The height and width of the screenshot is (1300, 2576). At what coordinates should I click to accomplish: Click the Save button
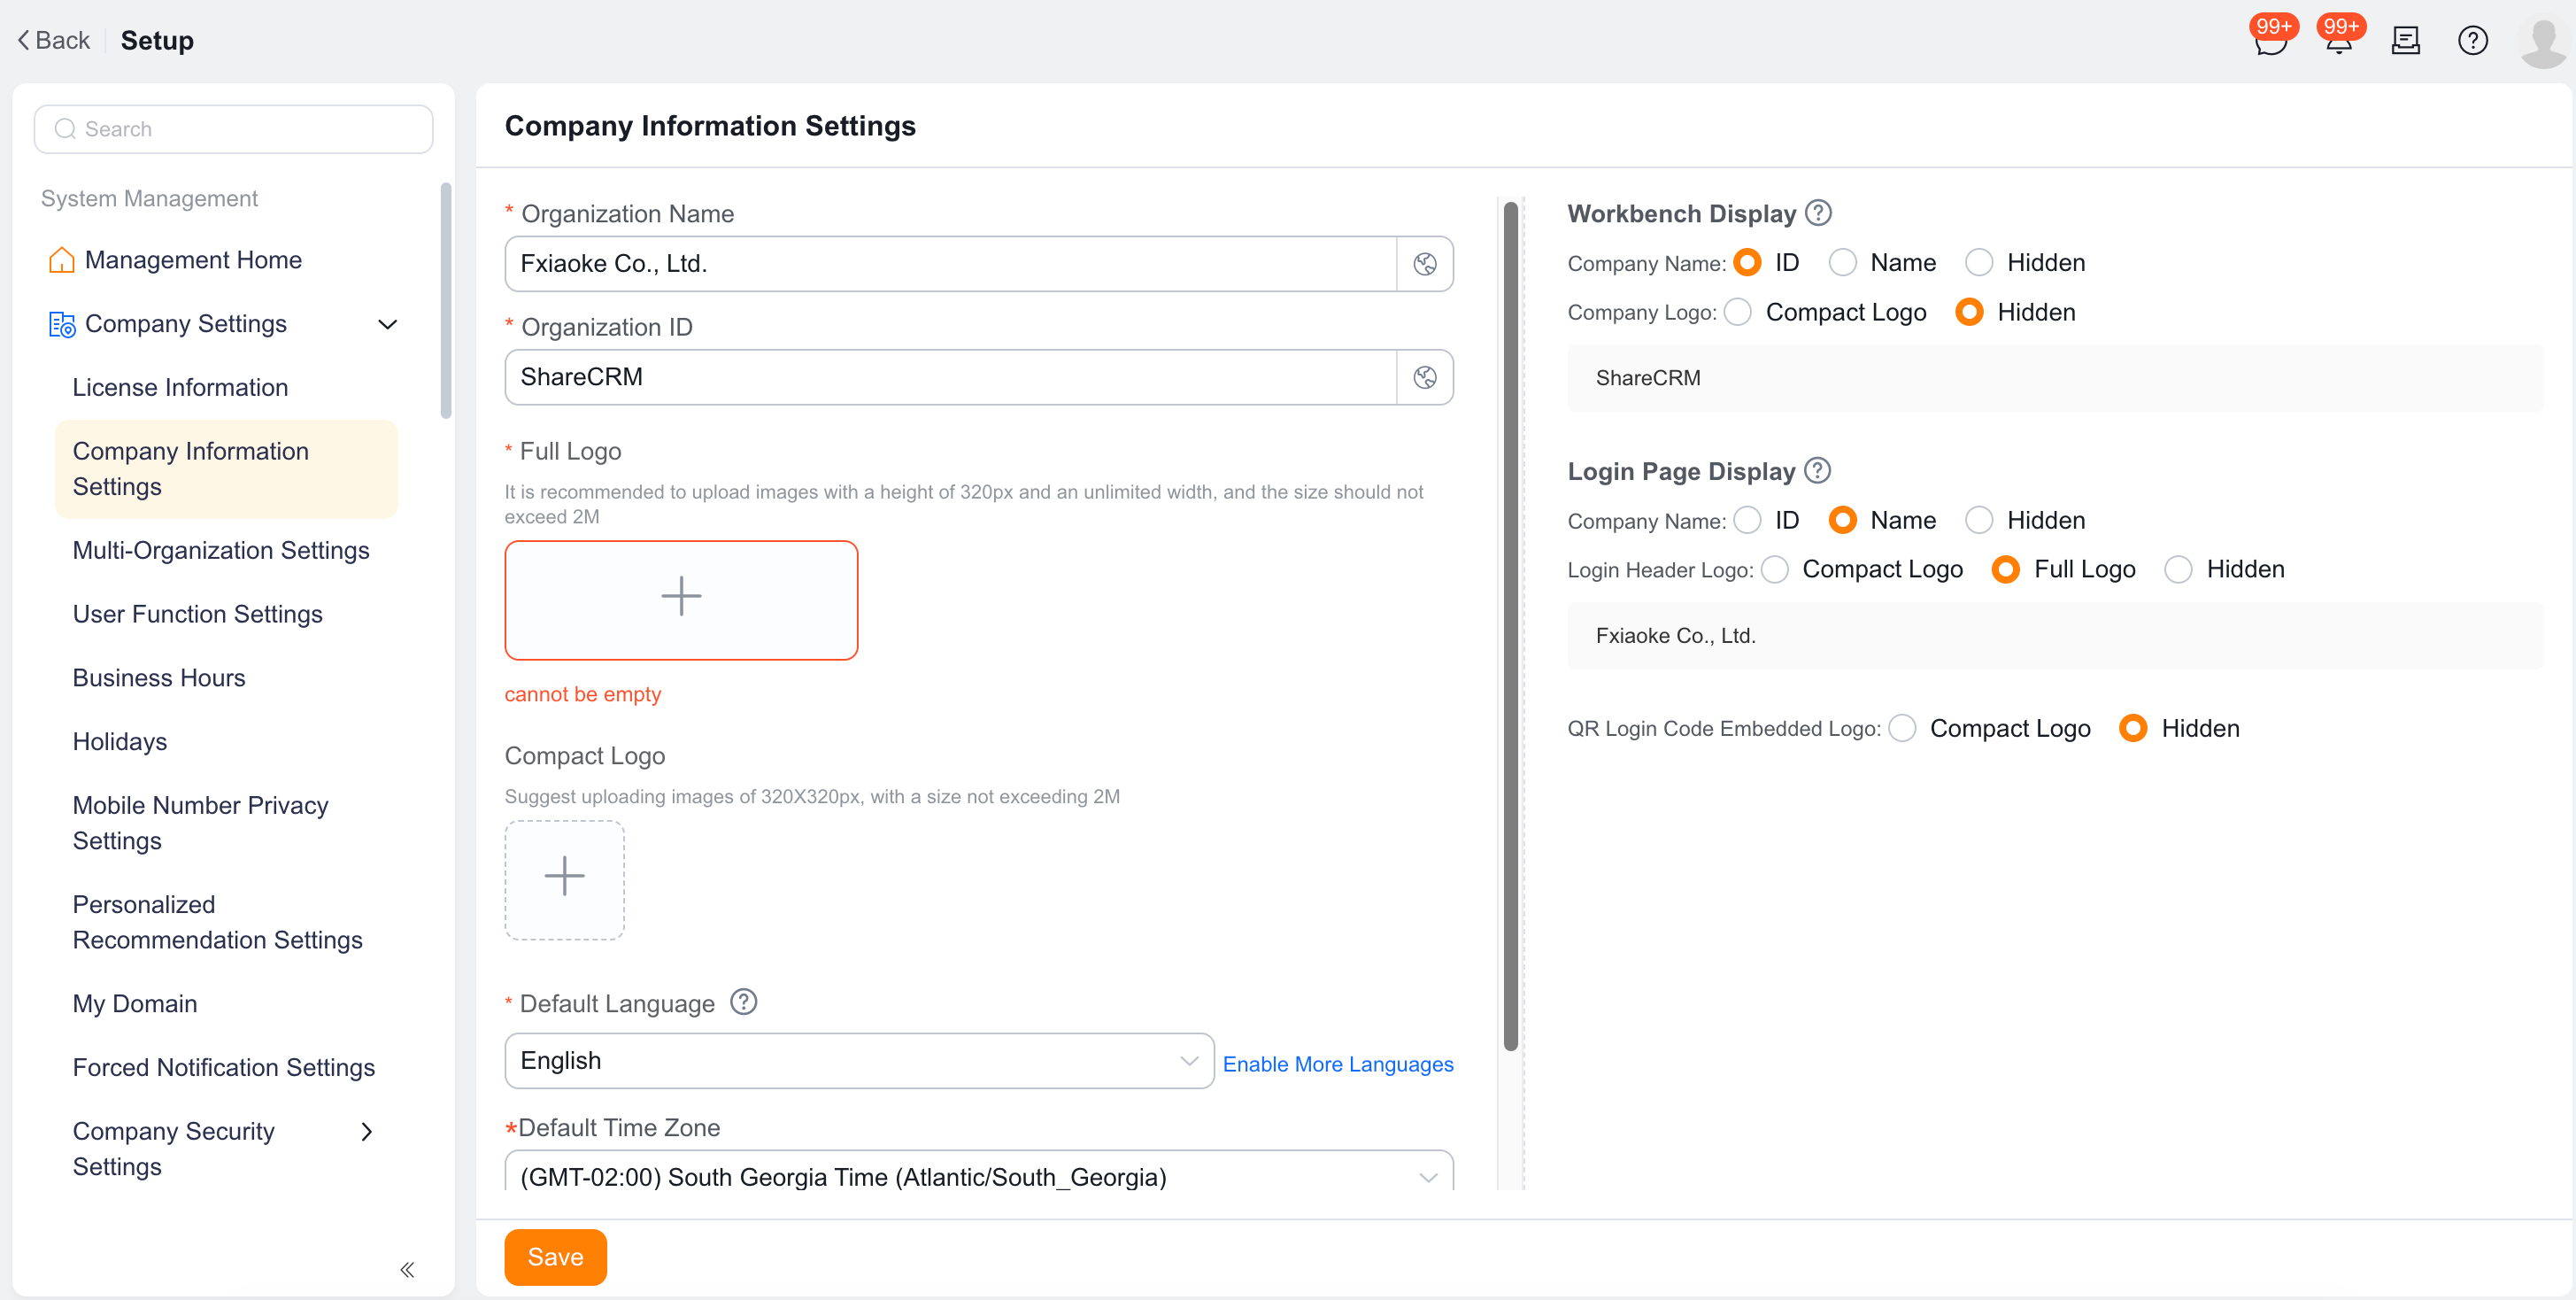point(555,1256)
